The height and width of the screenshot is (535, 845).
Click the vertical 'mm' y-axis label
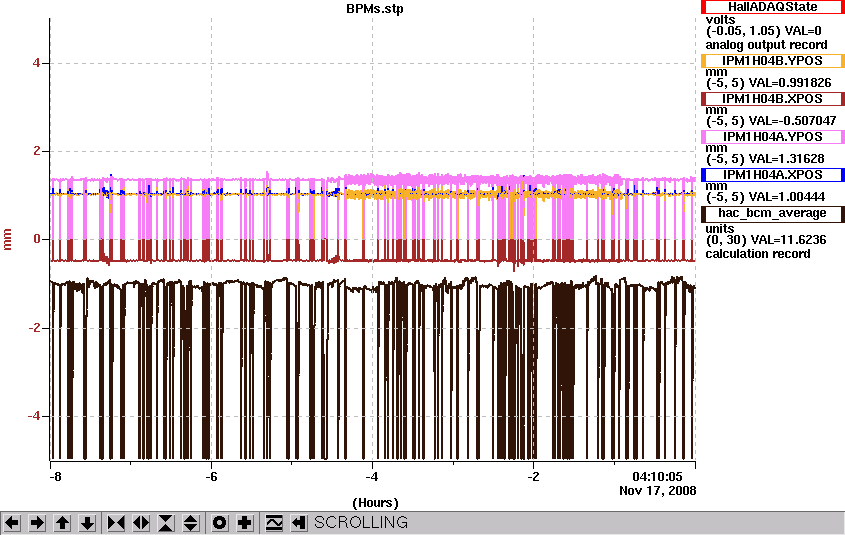8,239
